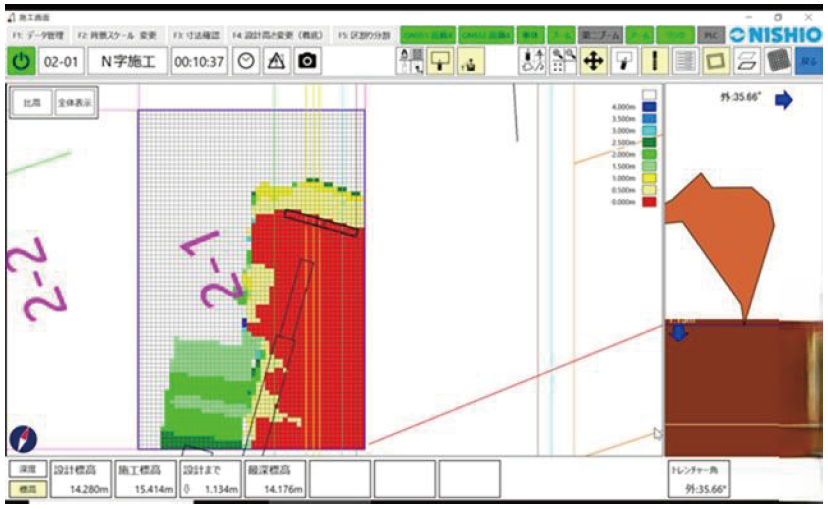
Task: Click the stacked layers parallelogram icon
Action: tap(746, 61)
